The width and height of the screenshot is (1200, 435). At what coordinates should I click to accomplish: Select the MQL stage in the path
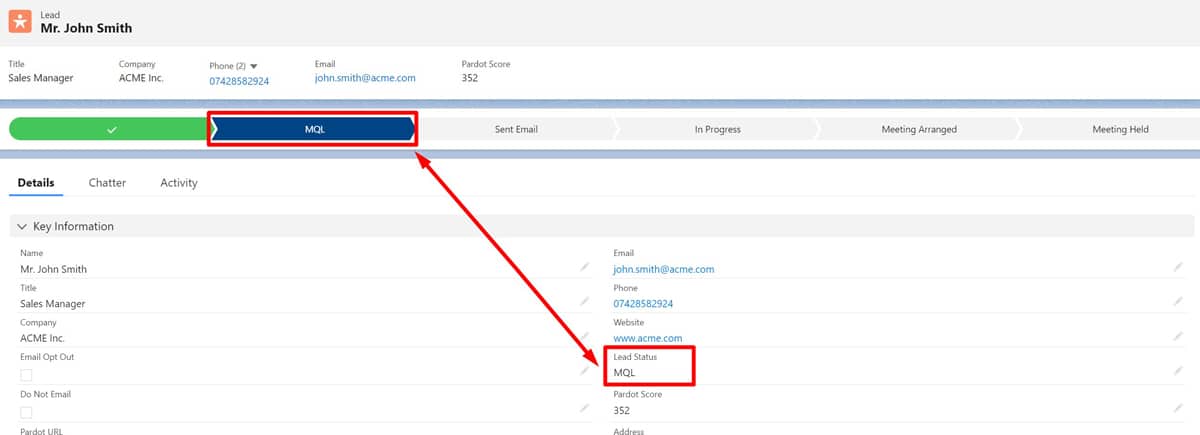click(x=314, y=129)
